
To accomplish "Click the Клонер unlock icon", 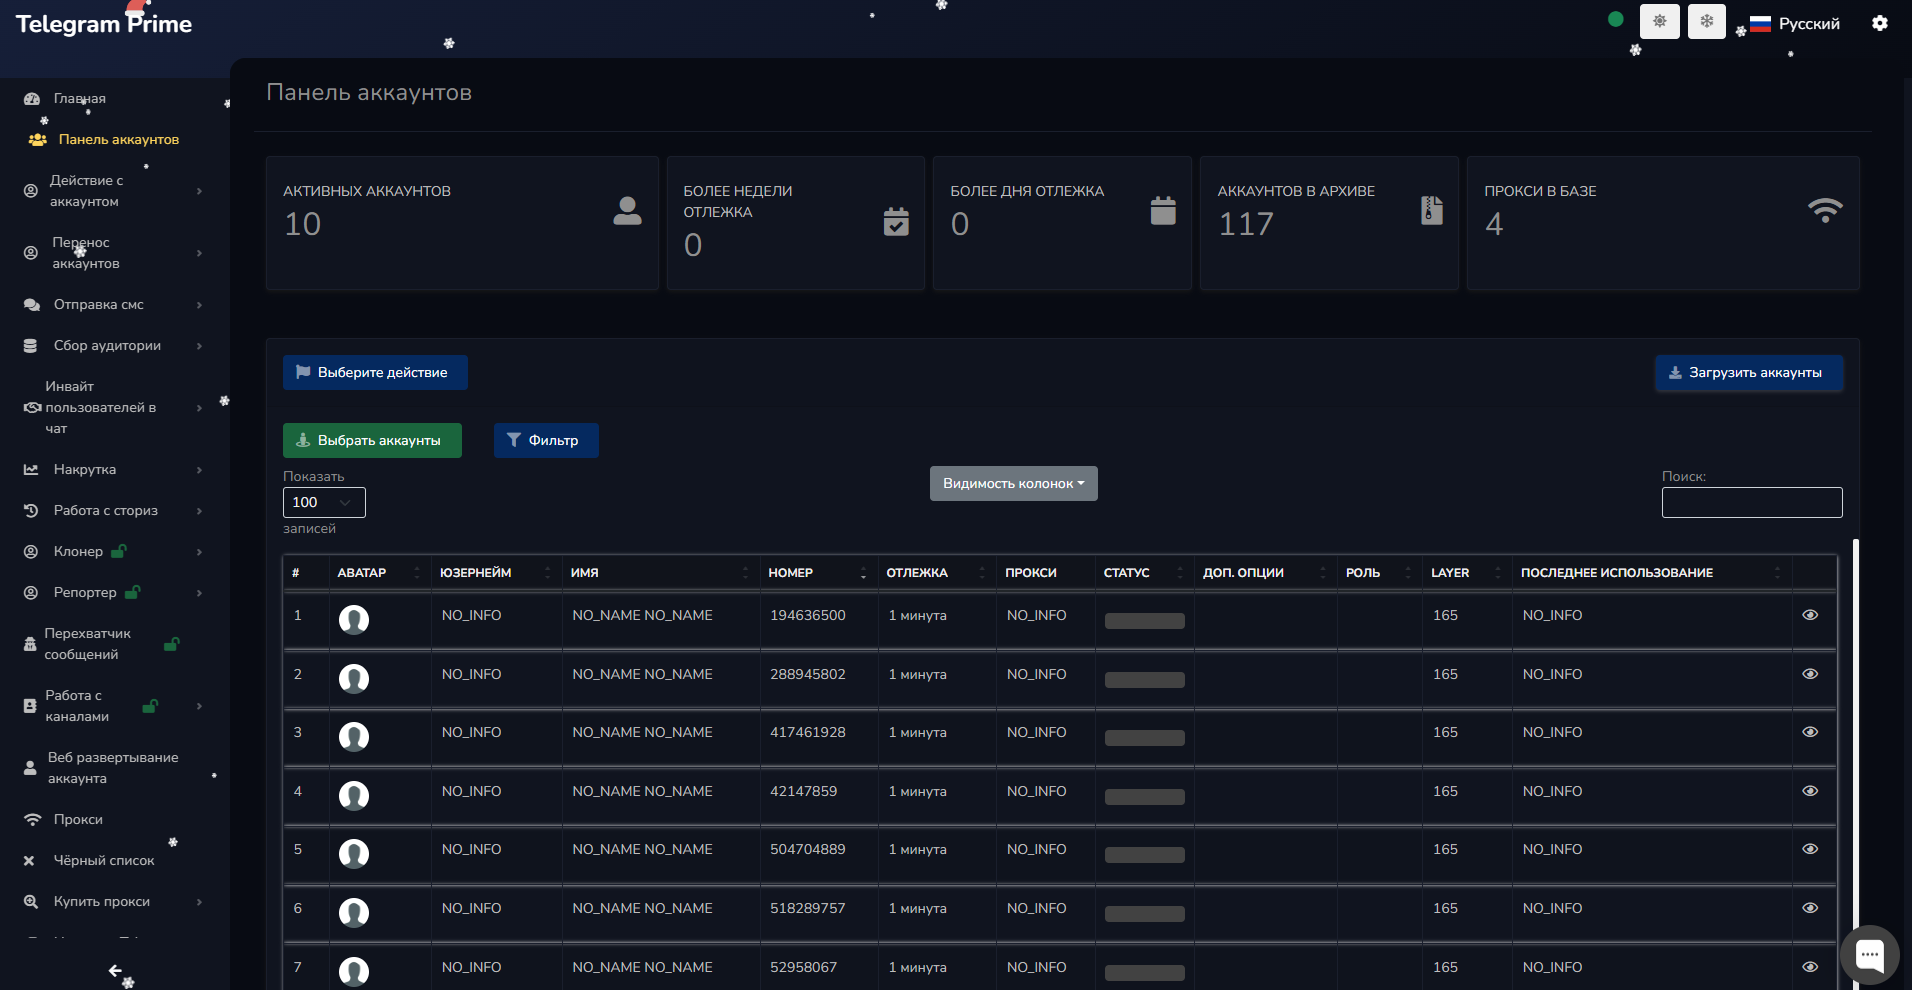I will pyautogui.click(x=119, y=551).
